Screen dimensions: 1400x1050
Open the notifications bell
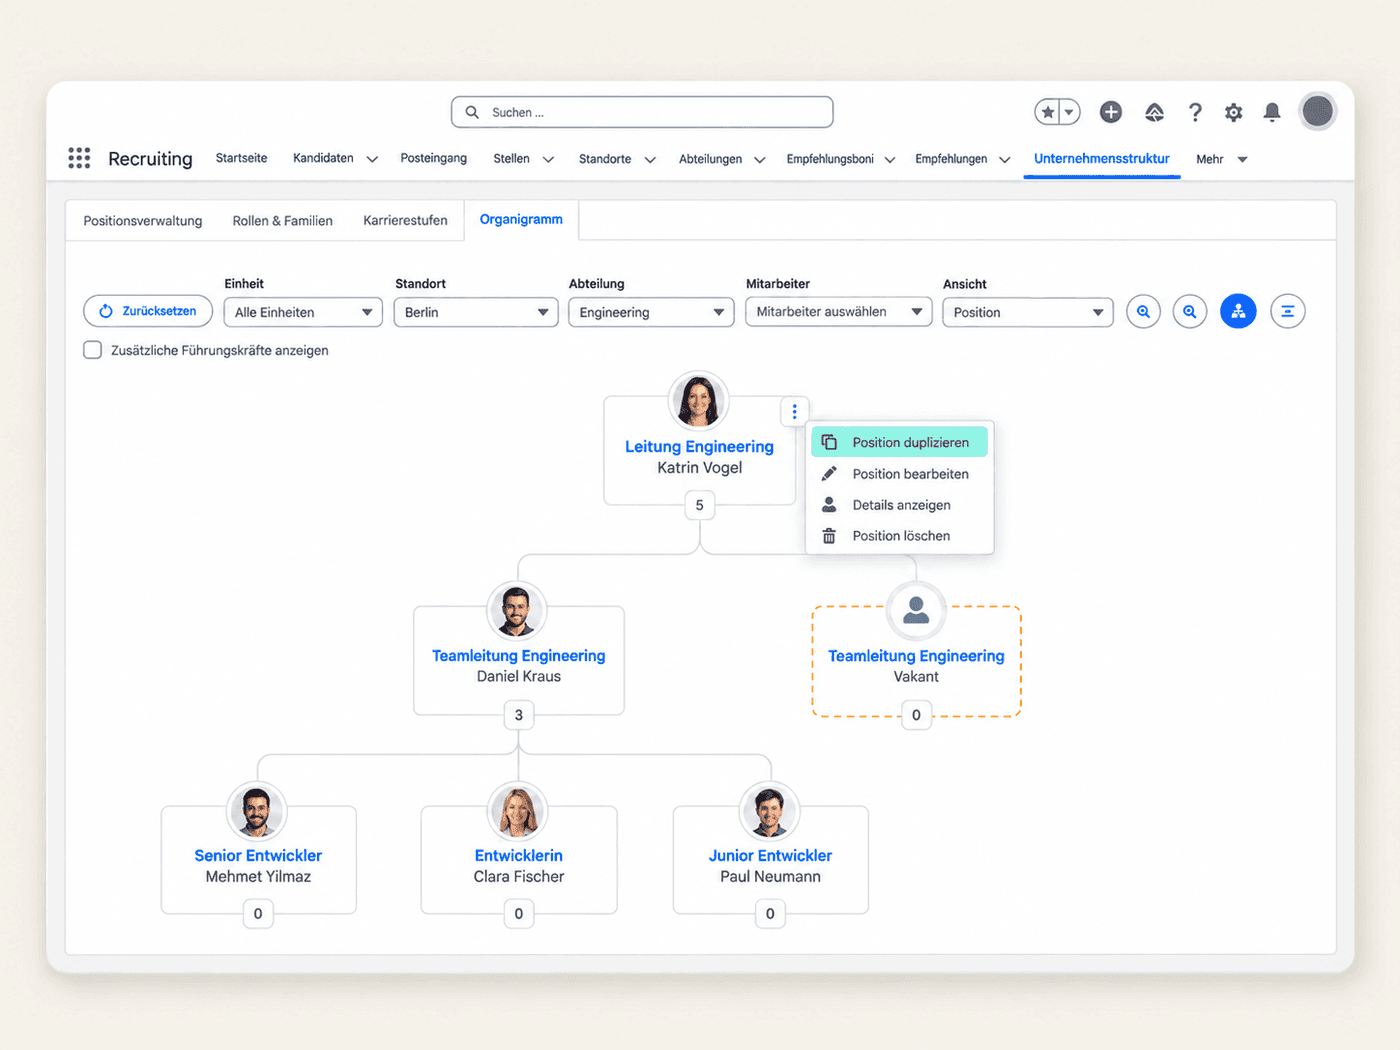point(1272,112)
